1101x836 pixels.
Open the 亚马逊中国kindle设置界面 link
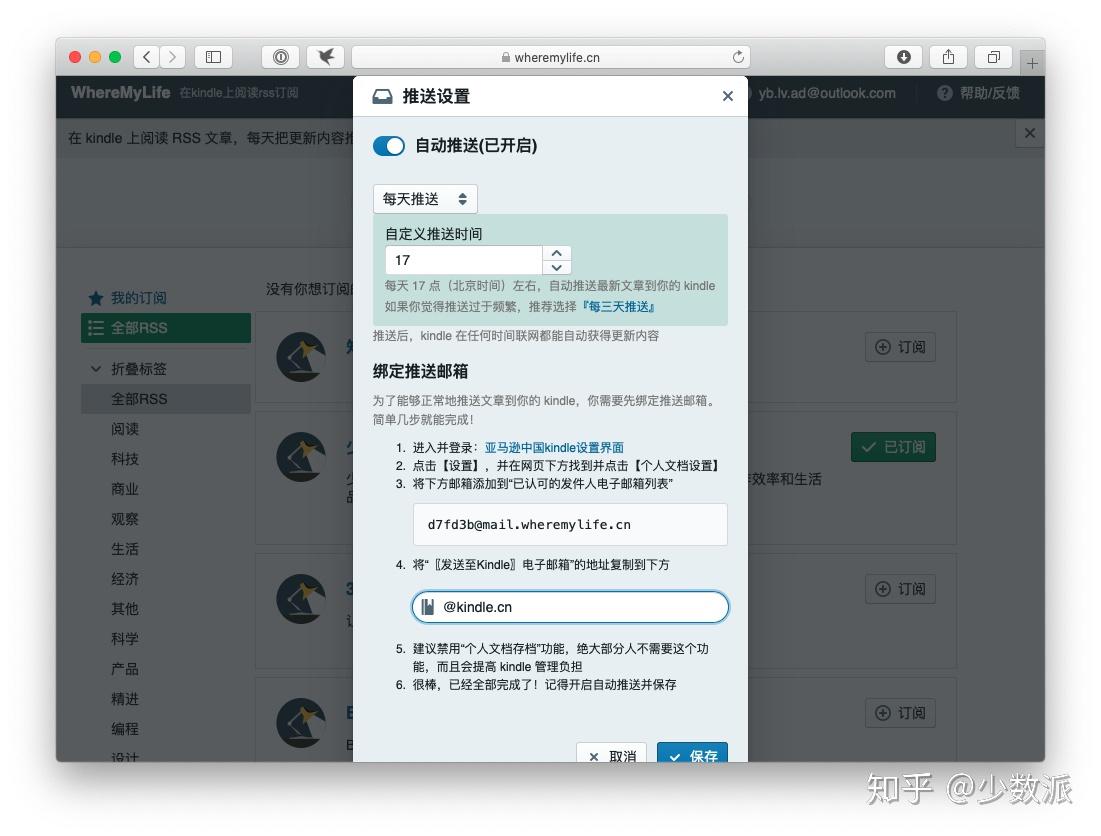point(553,447)
